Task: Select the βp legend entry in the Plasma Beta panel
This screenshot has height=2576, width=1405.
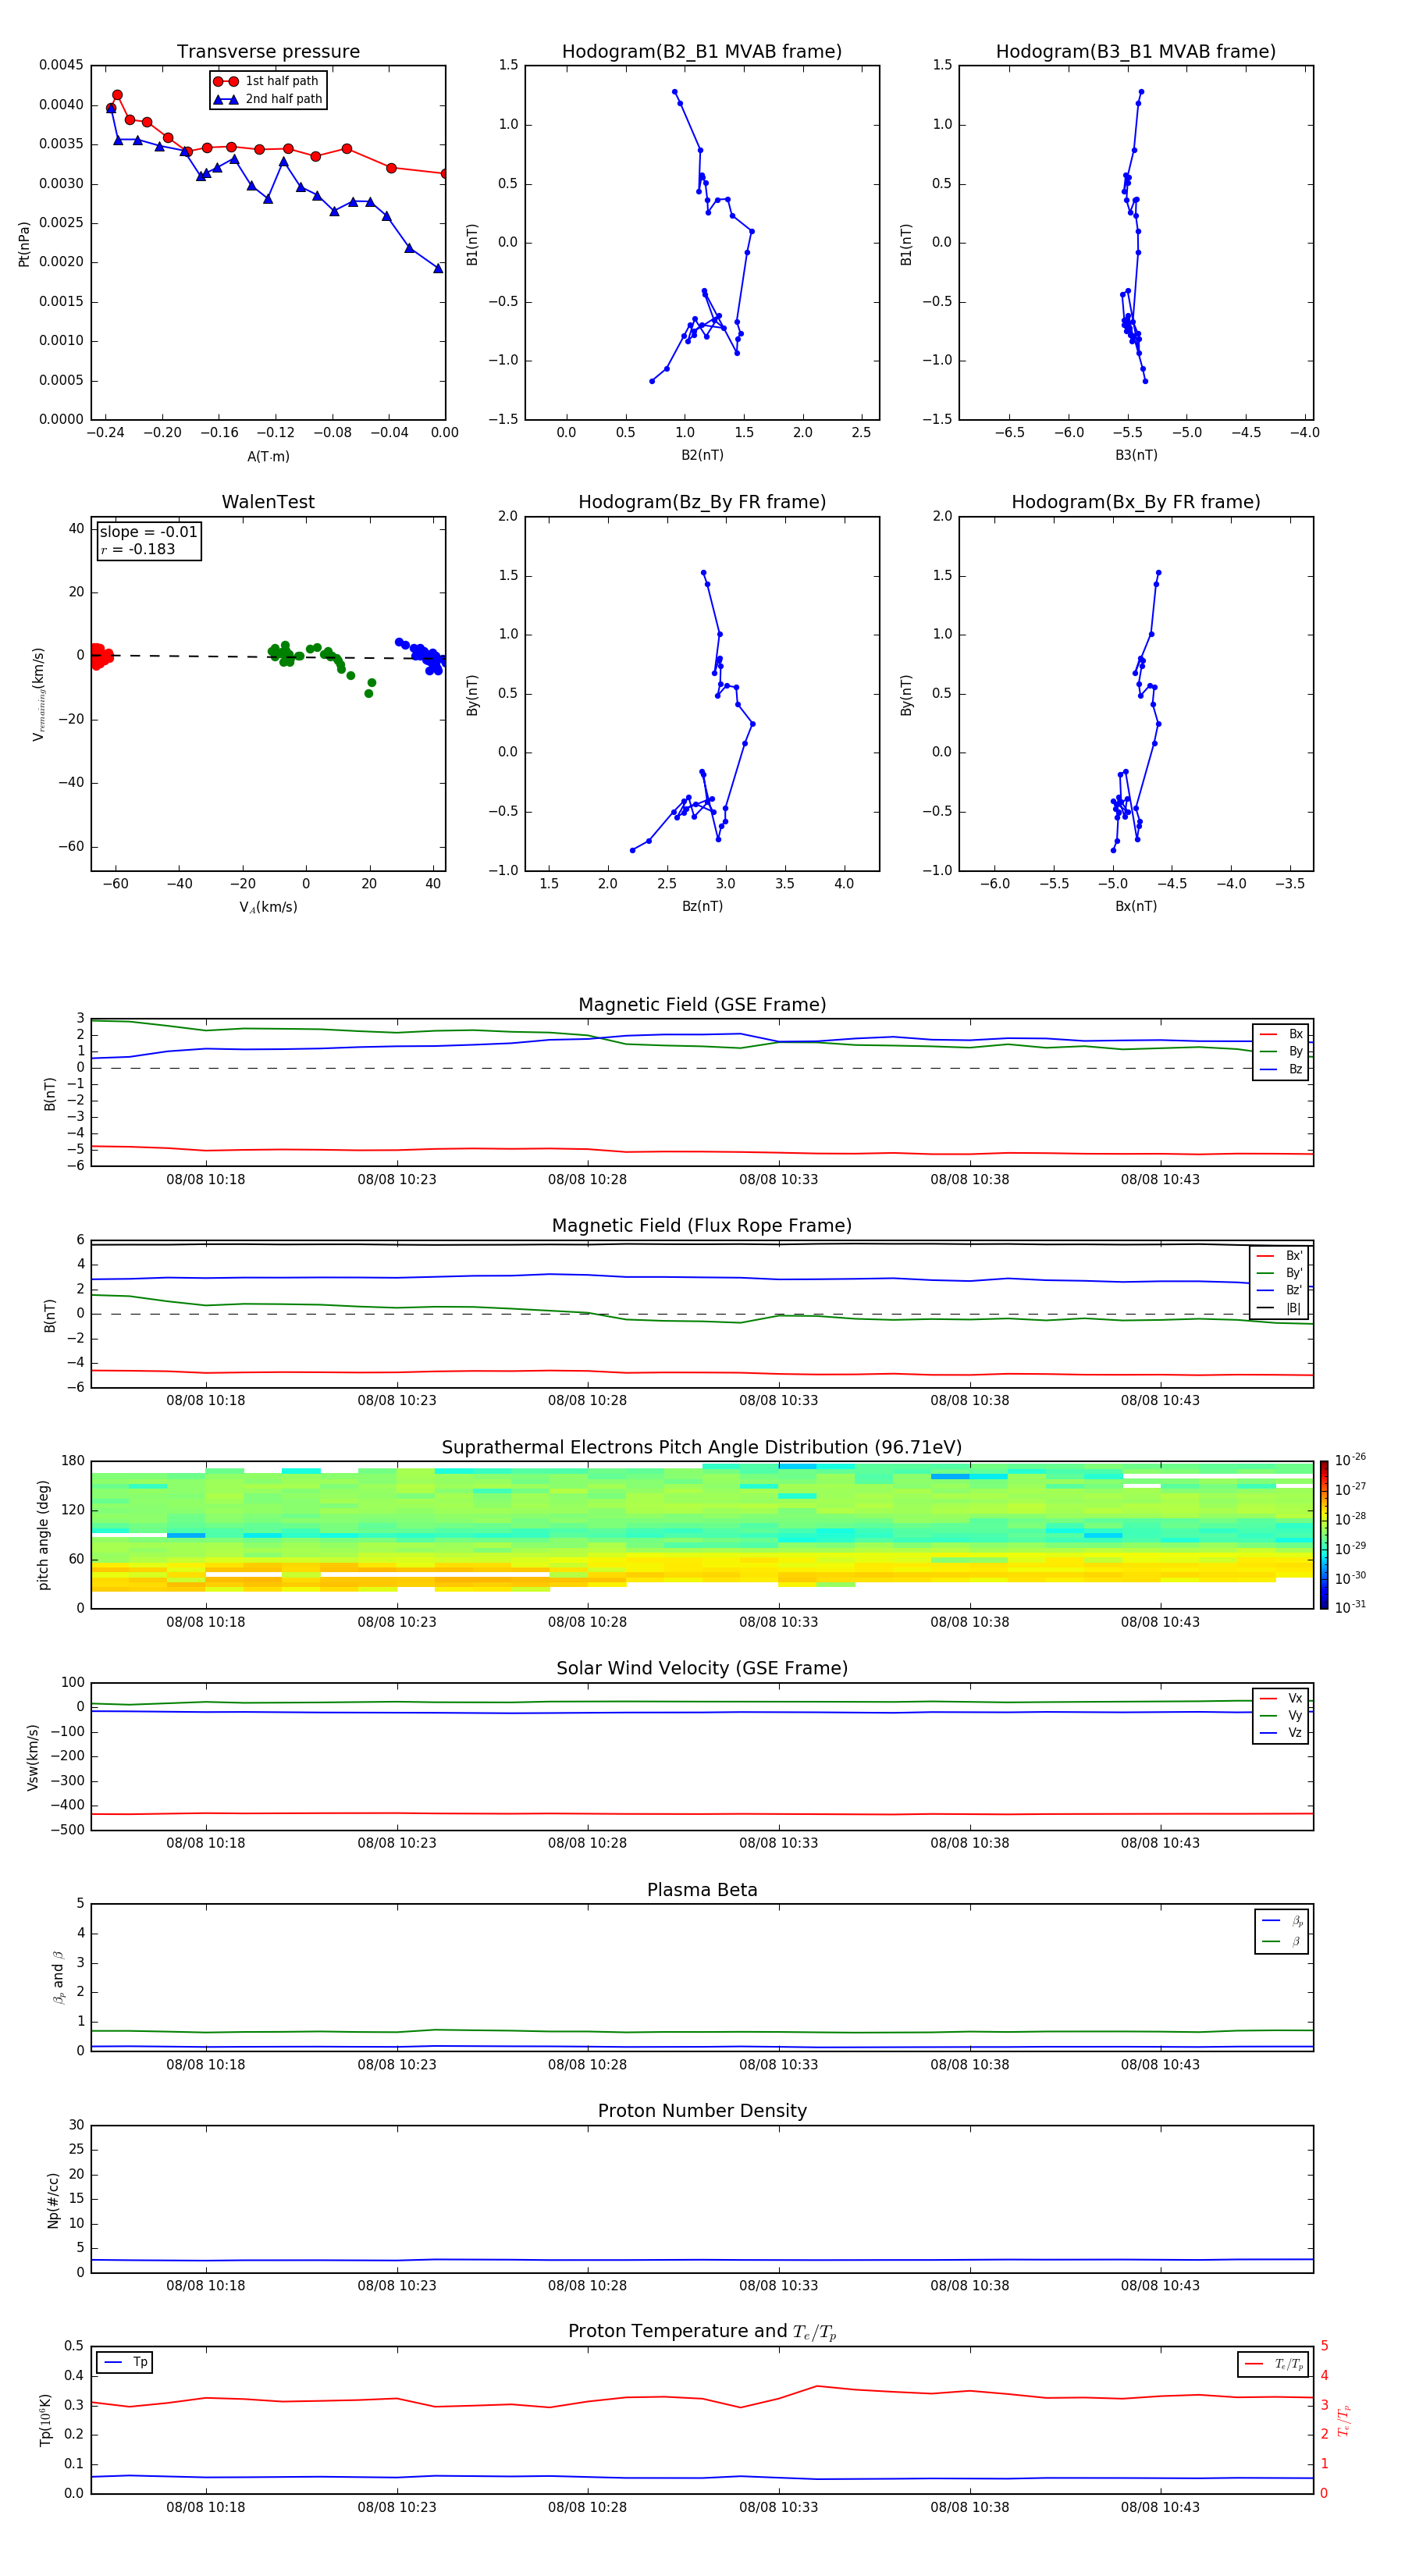Action: (x=1282, y=1921)
